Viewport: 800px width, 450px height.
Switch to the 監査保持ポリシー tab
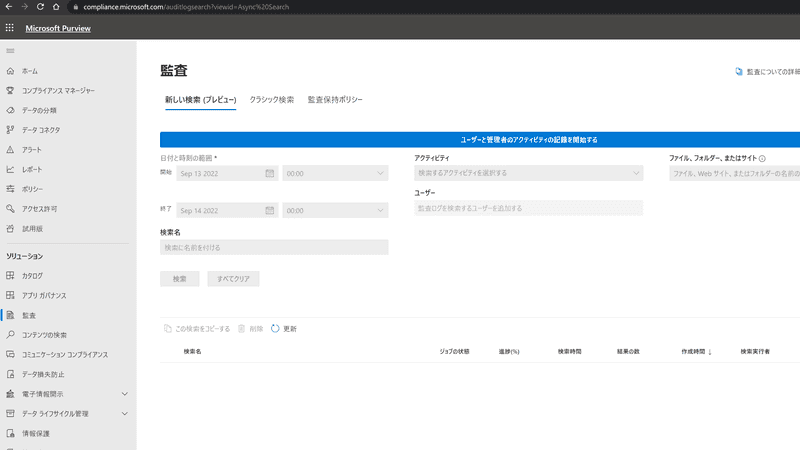coord(335,100)
